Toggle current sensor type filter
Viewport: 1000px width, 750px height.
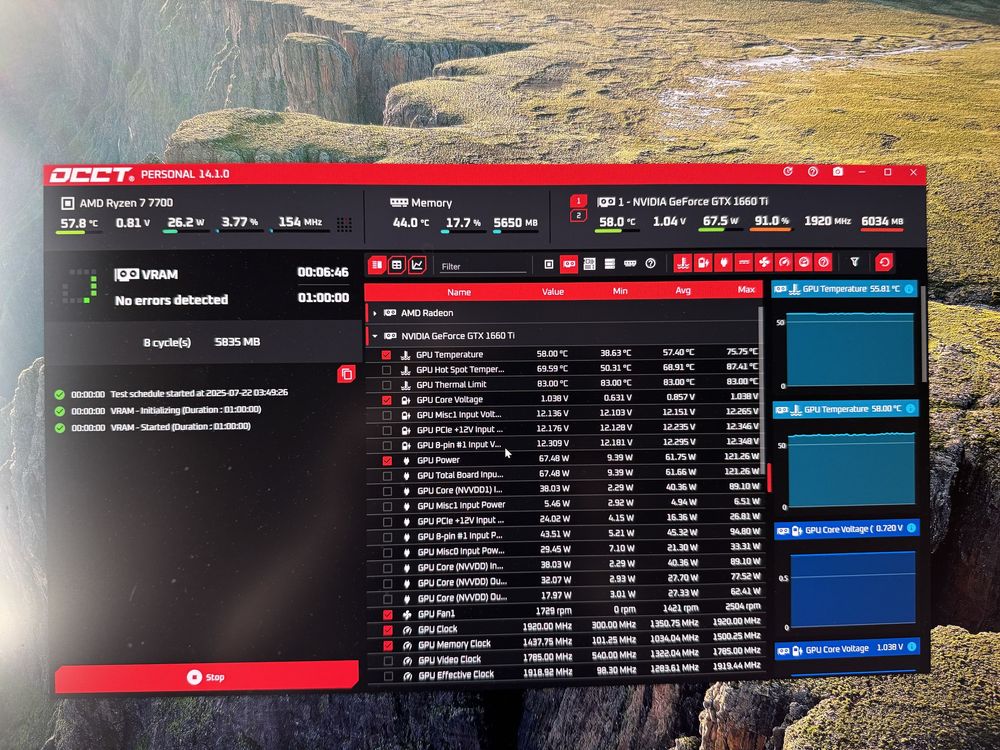744,263
